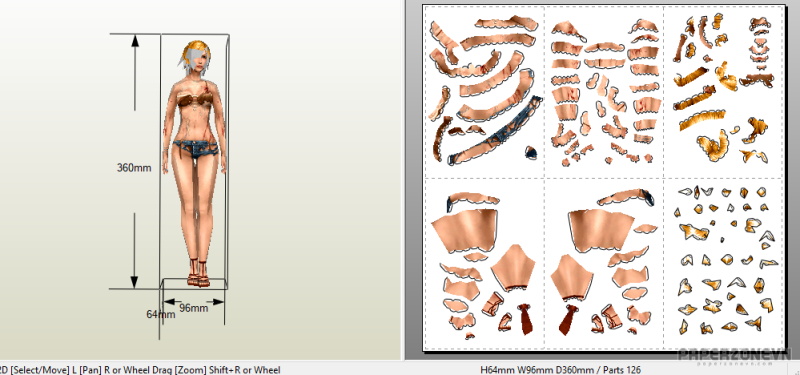
Task: Select the character's blonde hair in 3D view
Action: [x=194, y=55]
